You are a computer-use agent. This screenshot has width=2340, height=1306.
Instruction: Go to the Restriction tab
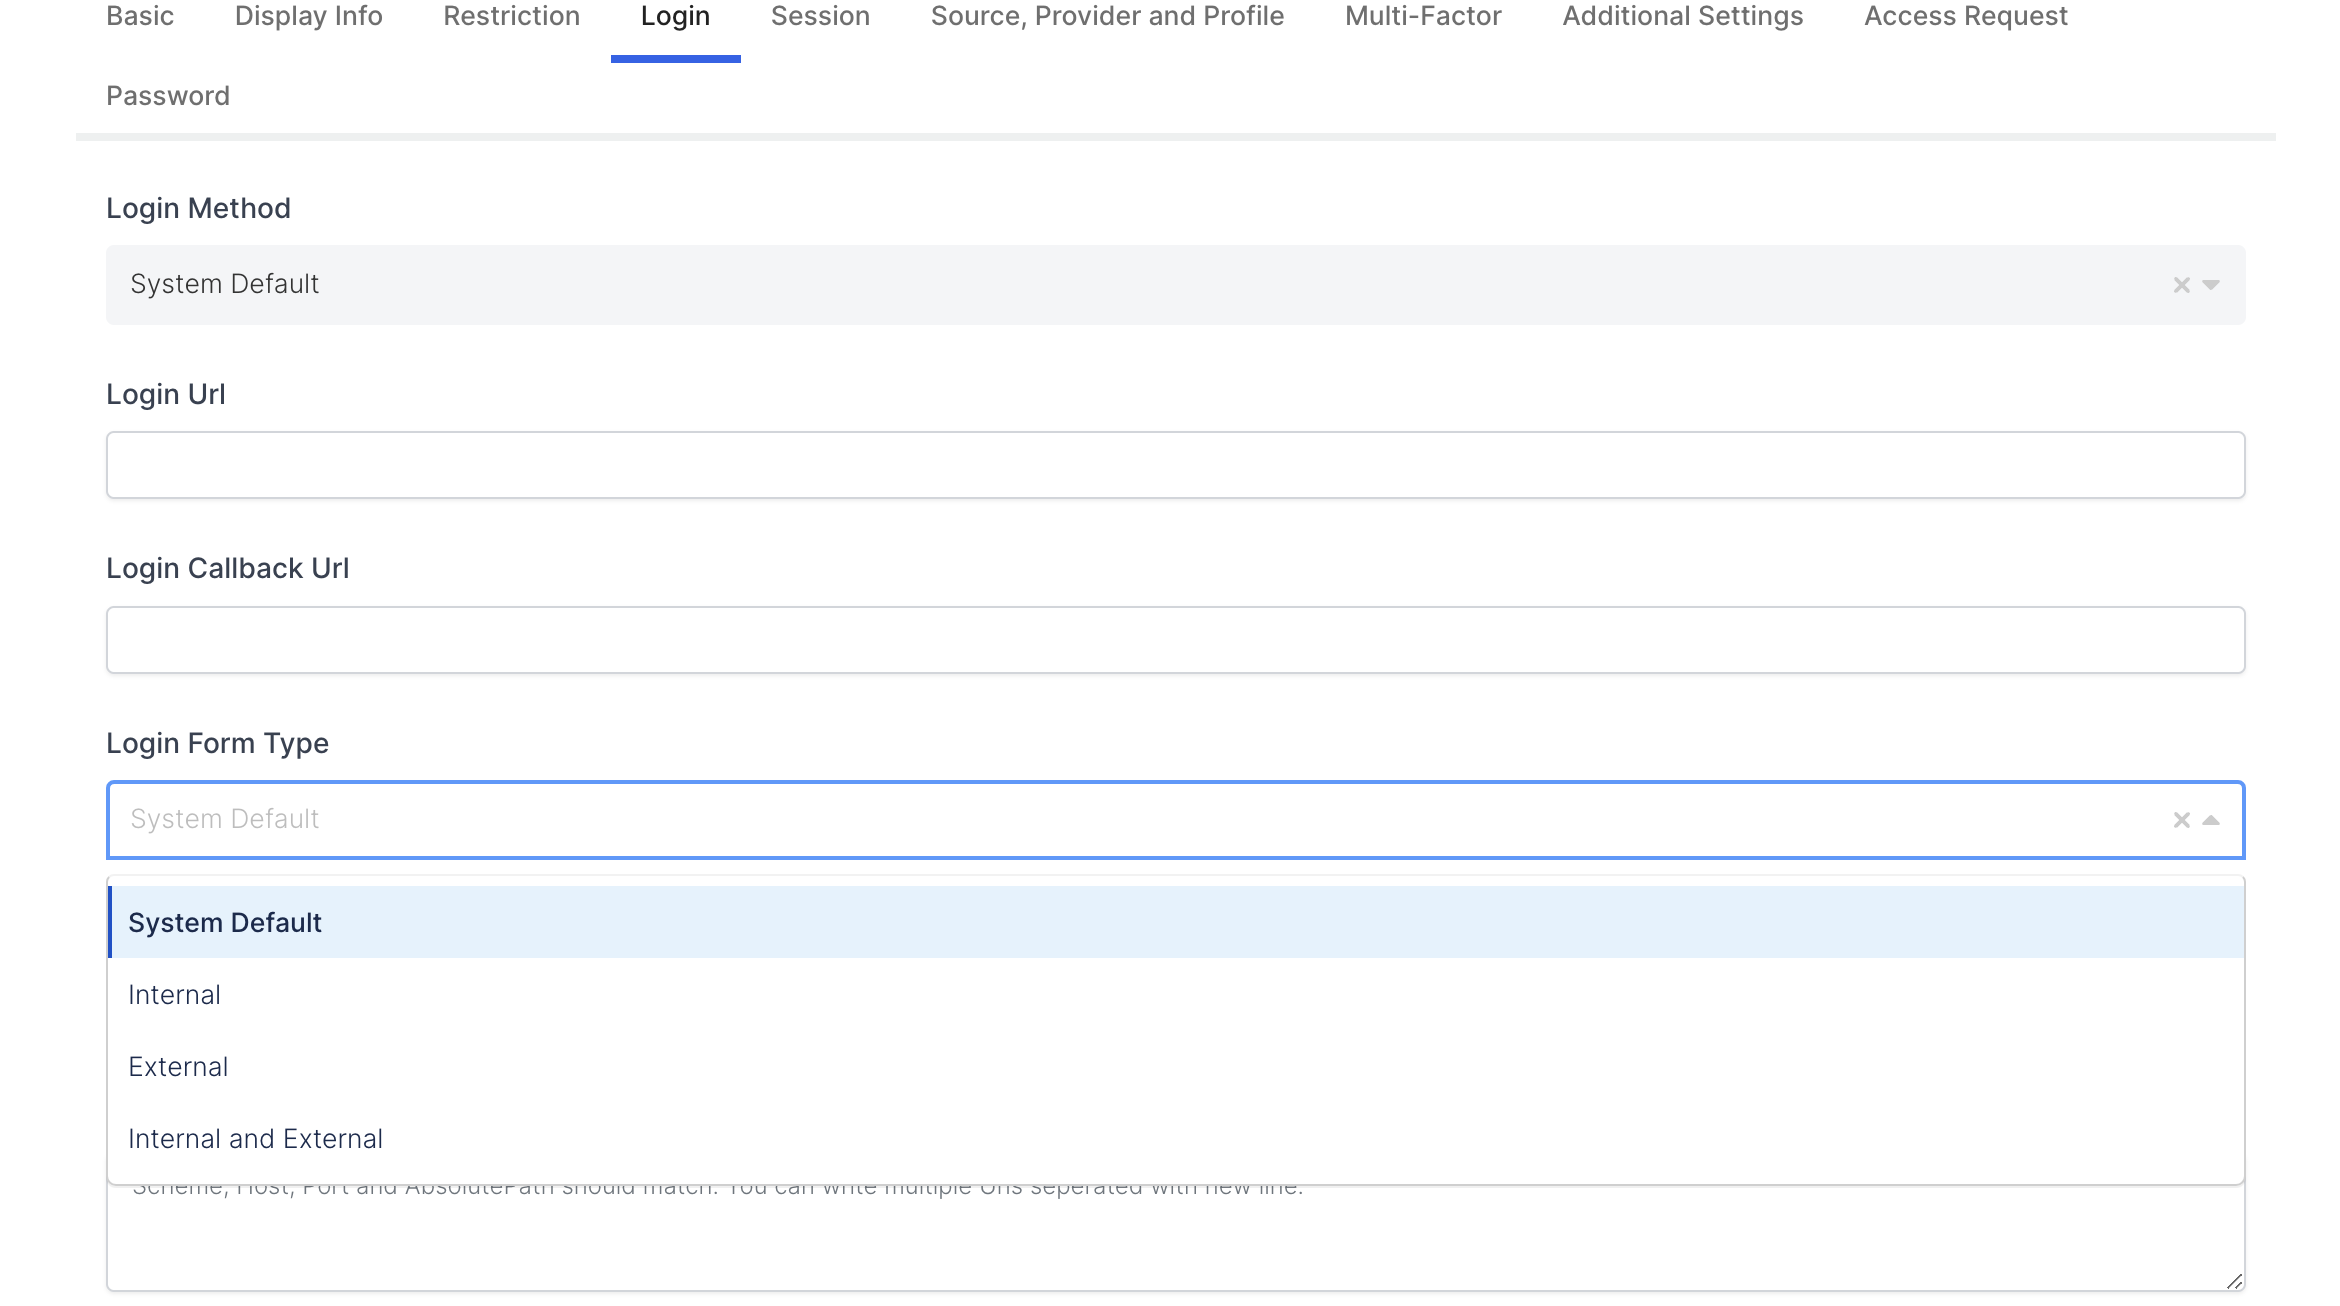[511, 17]
